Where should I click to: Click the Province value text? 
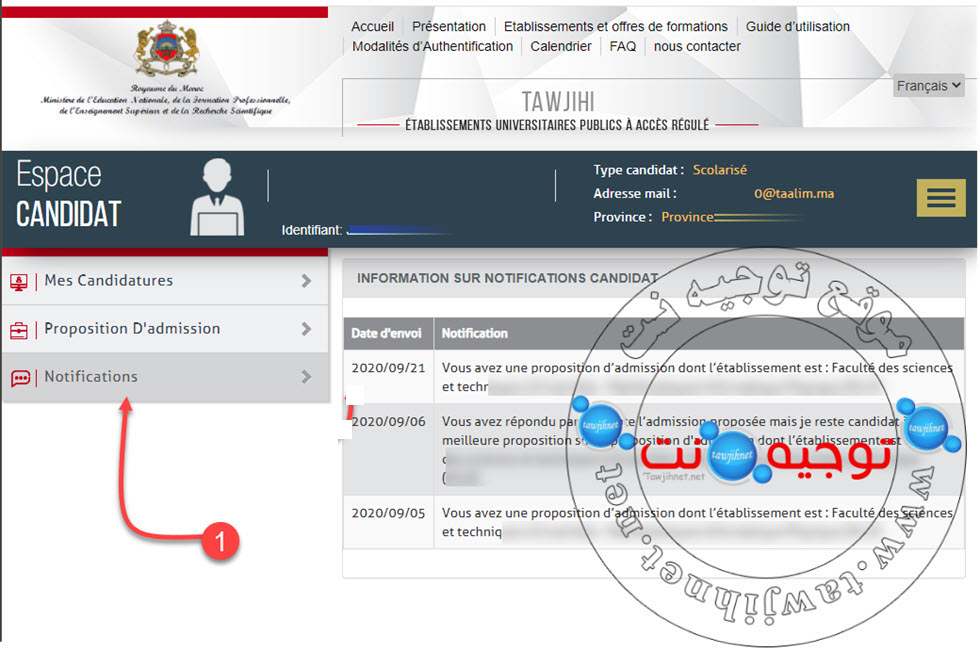688,217
